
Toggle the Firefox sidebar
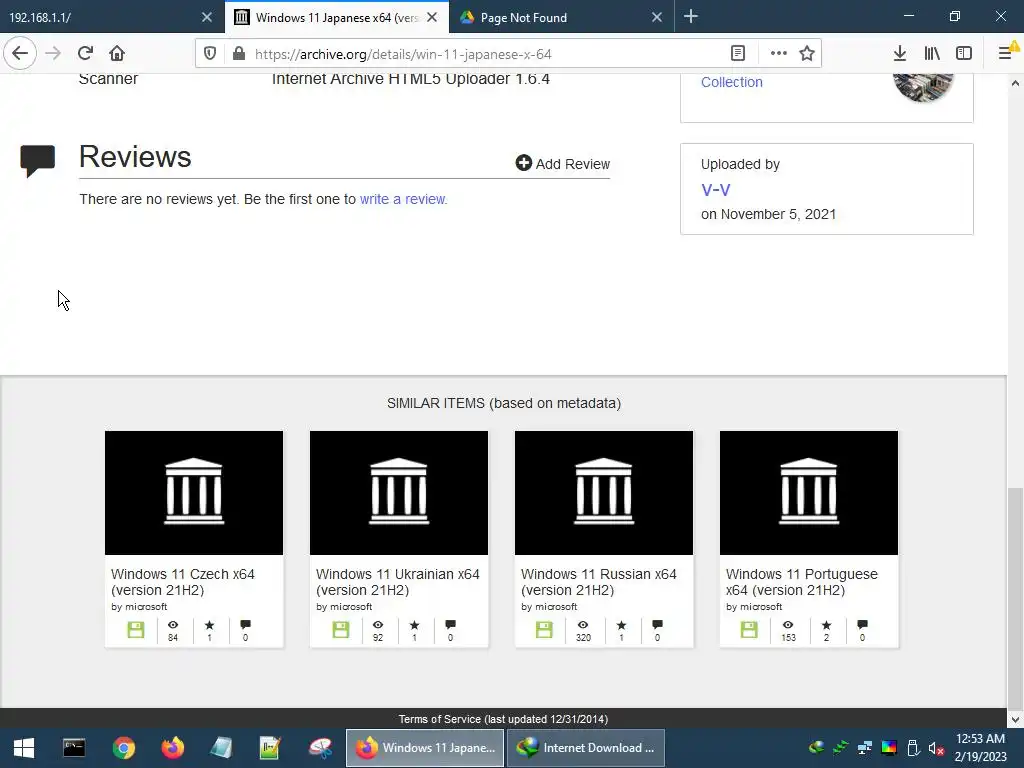coord(964,54)
